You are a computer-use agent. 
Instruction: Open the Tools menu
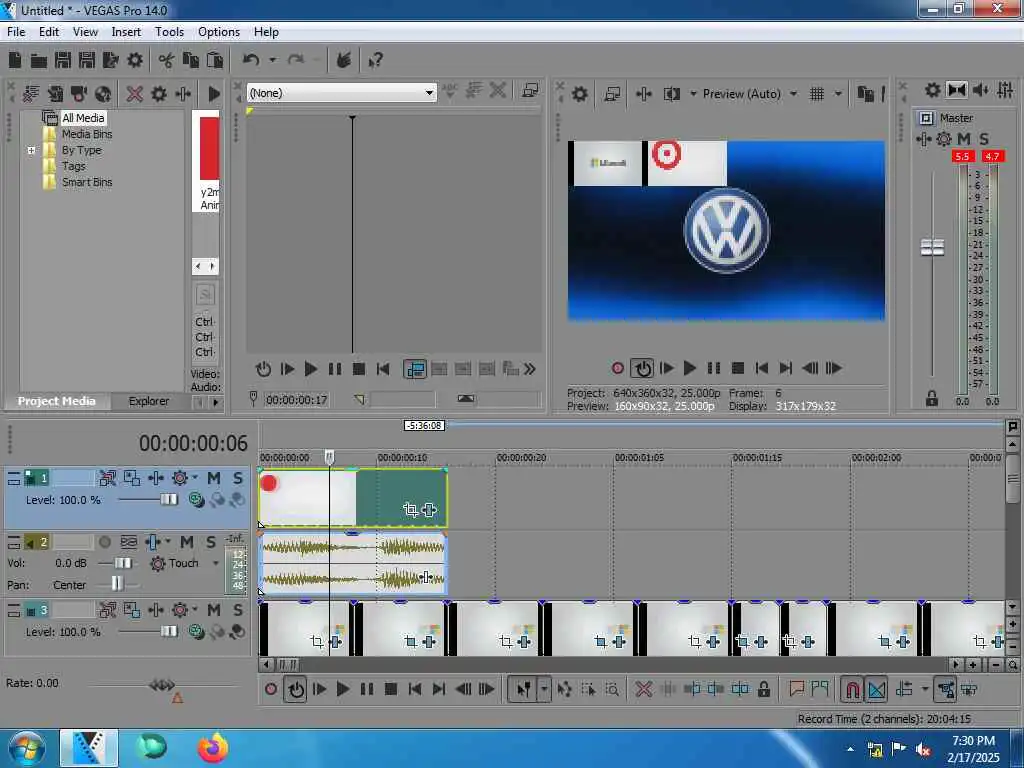(169, 31)
